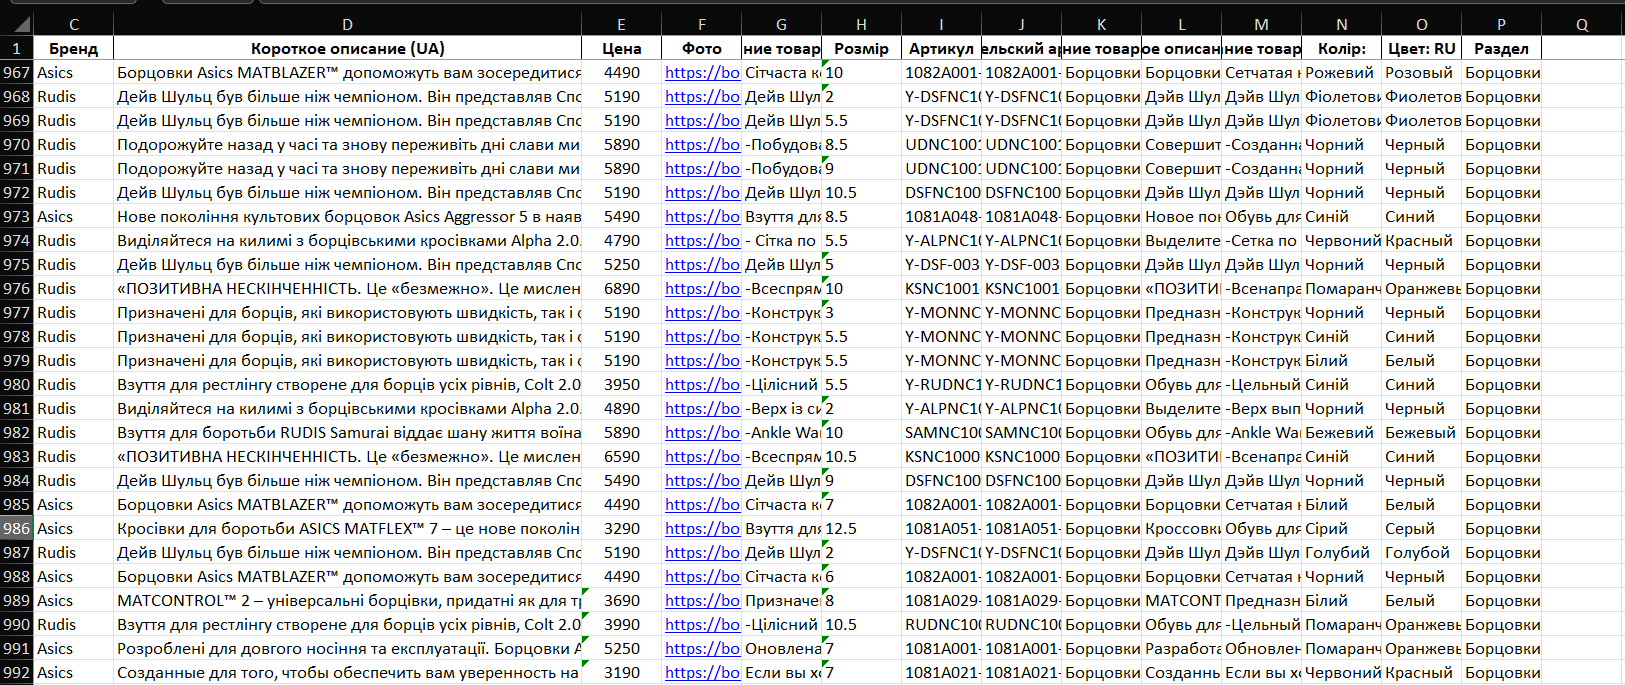The height and width of the screenshot is (685, 1625).
Task: Click the color cell 'Серый'
Action: click(x=1422, y=528)
